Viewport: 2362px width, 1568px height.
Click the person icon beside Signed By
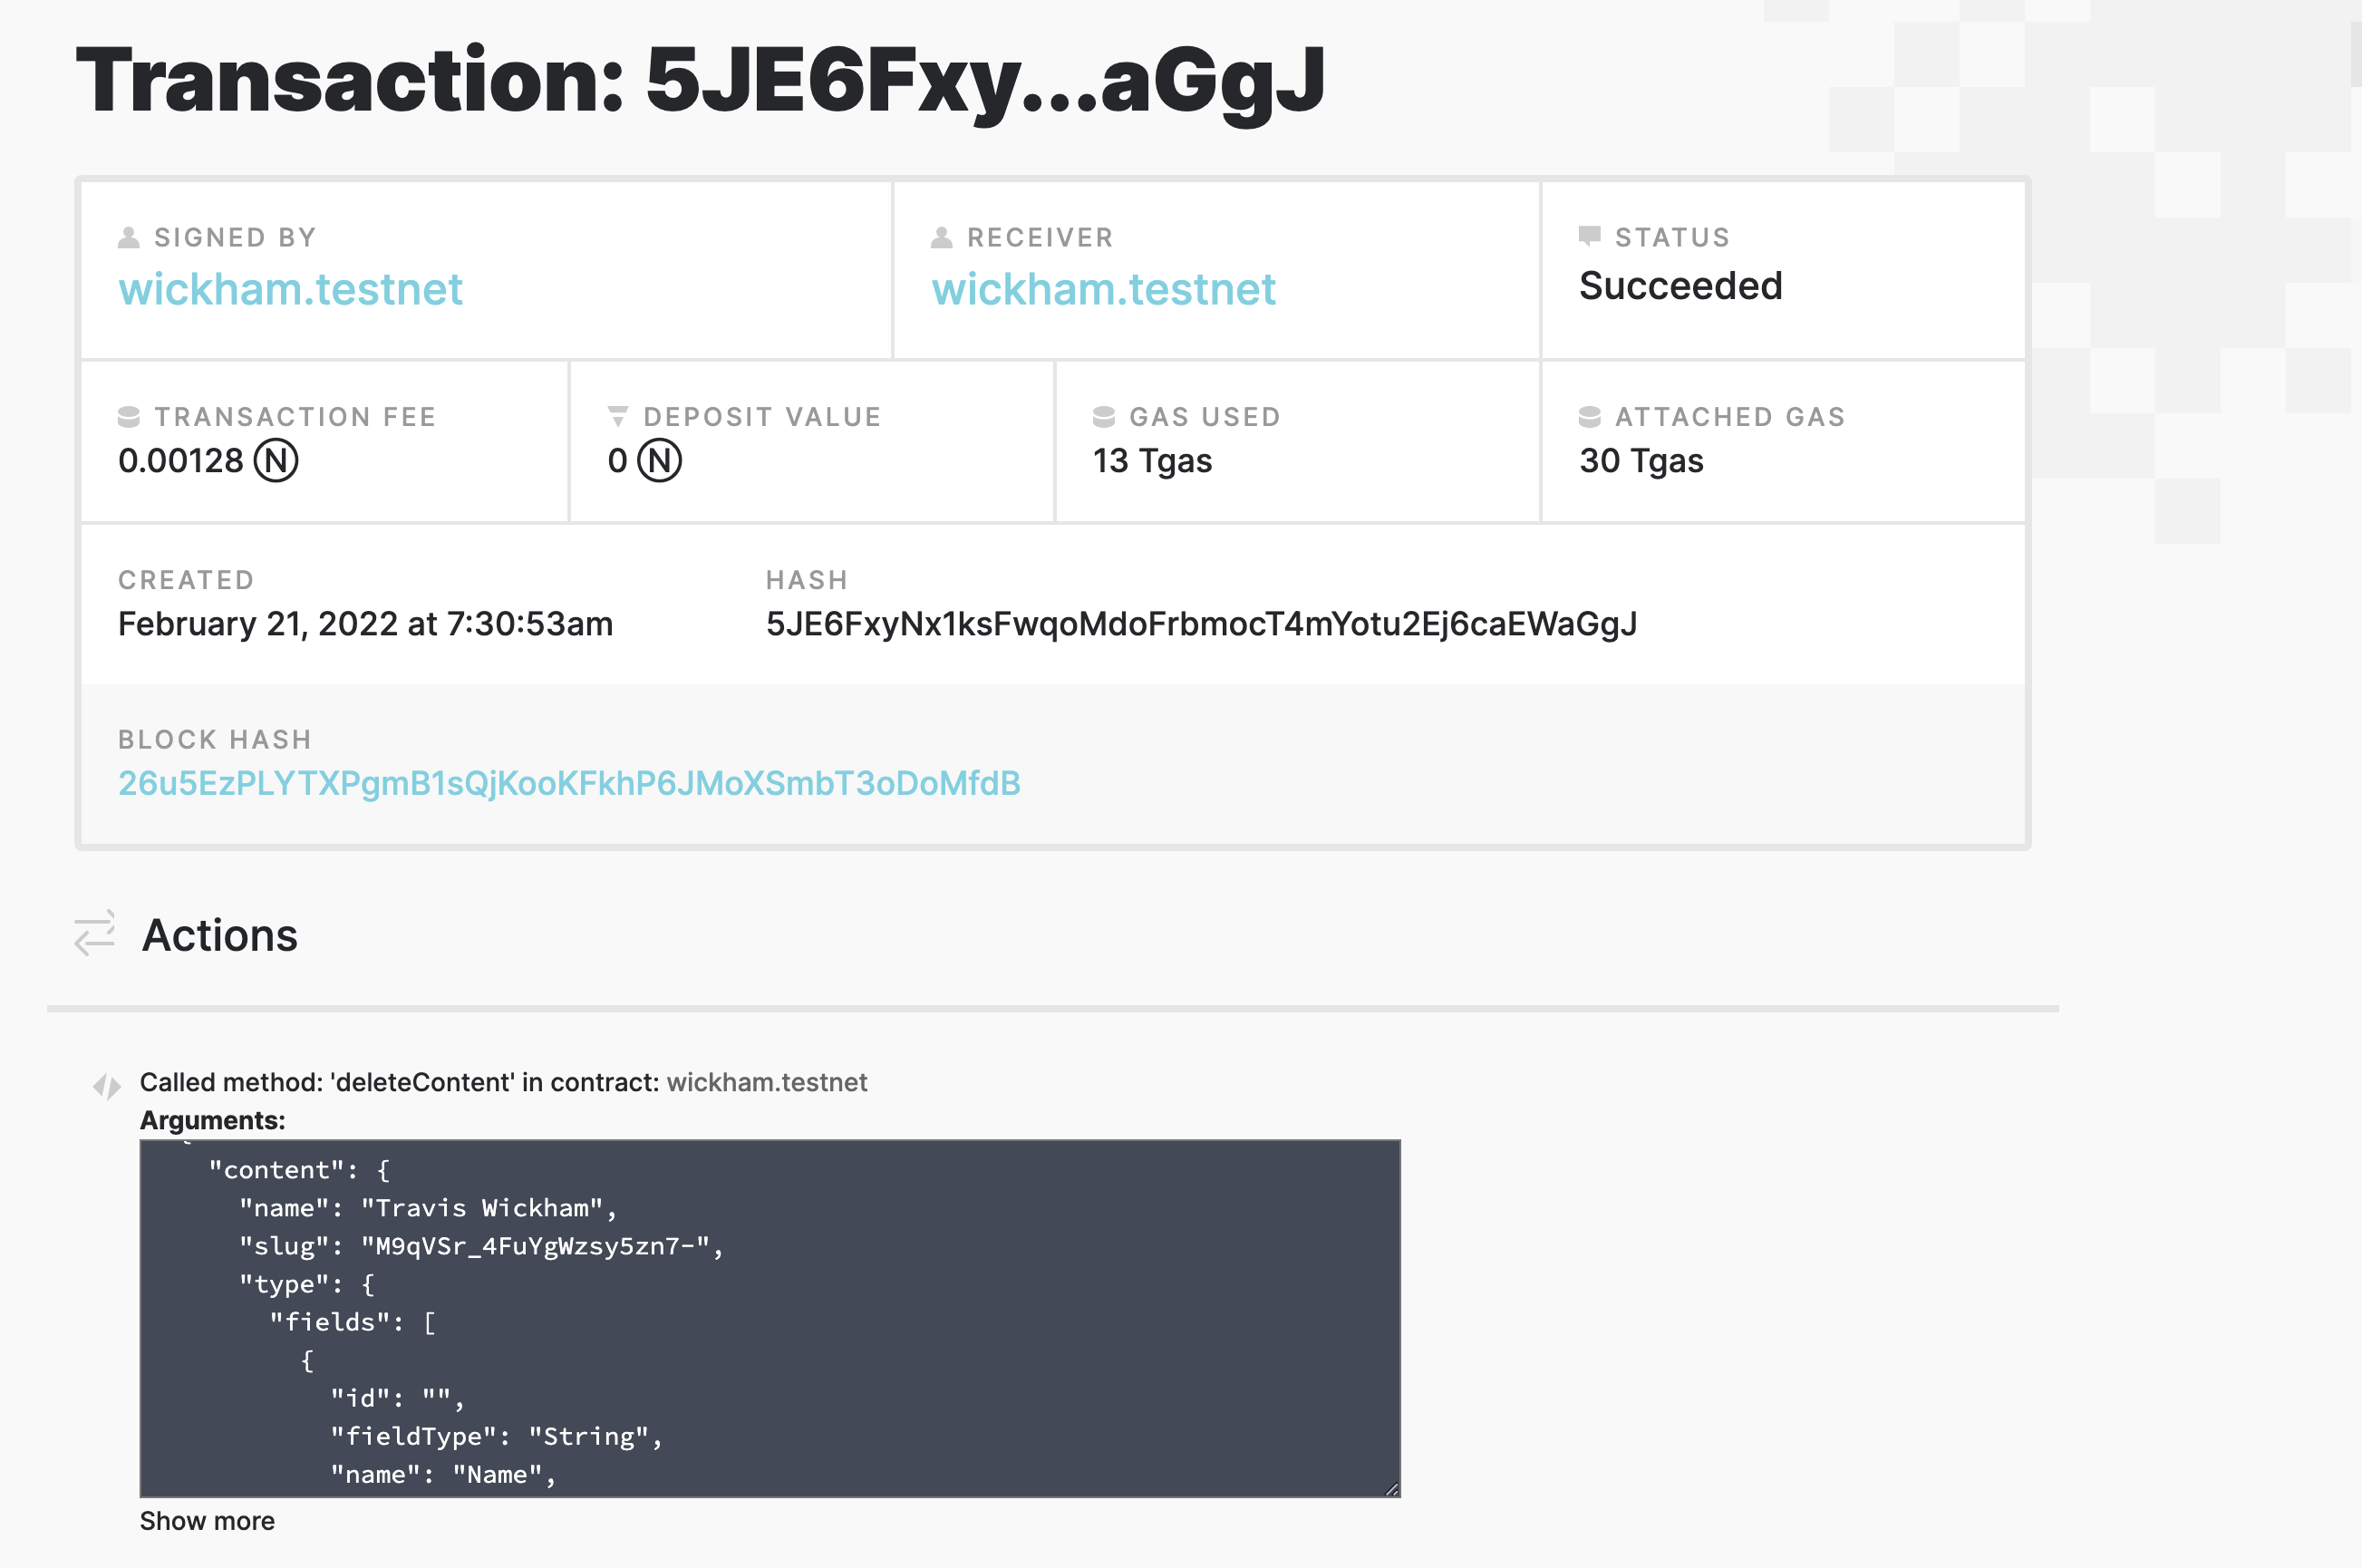129,237
